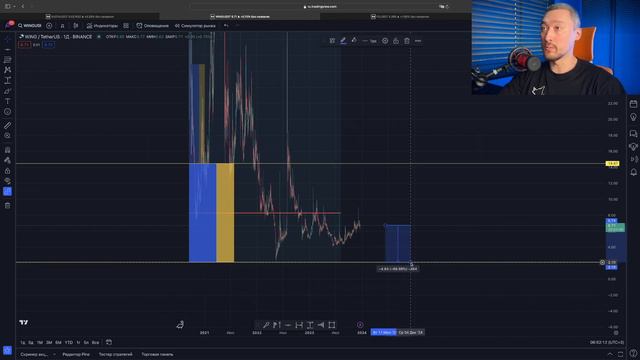
Task: Click the purple event marker on timeline
Action: click(360, 325)
